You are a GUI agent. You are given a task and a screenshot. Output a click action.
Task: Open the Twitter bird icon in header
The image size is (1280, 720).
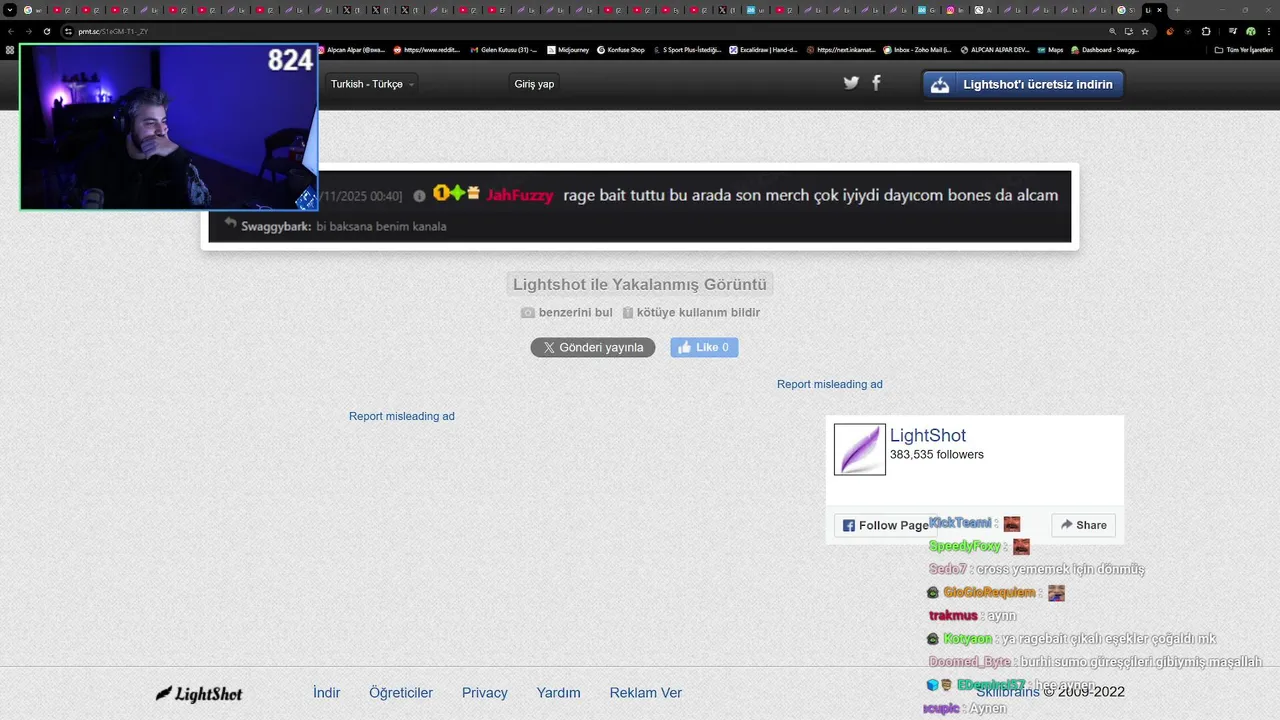tap(851, 83)
